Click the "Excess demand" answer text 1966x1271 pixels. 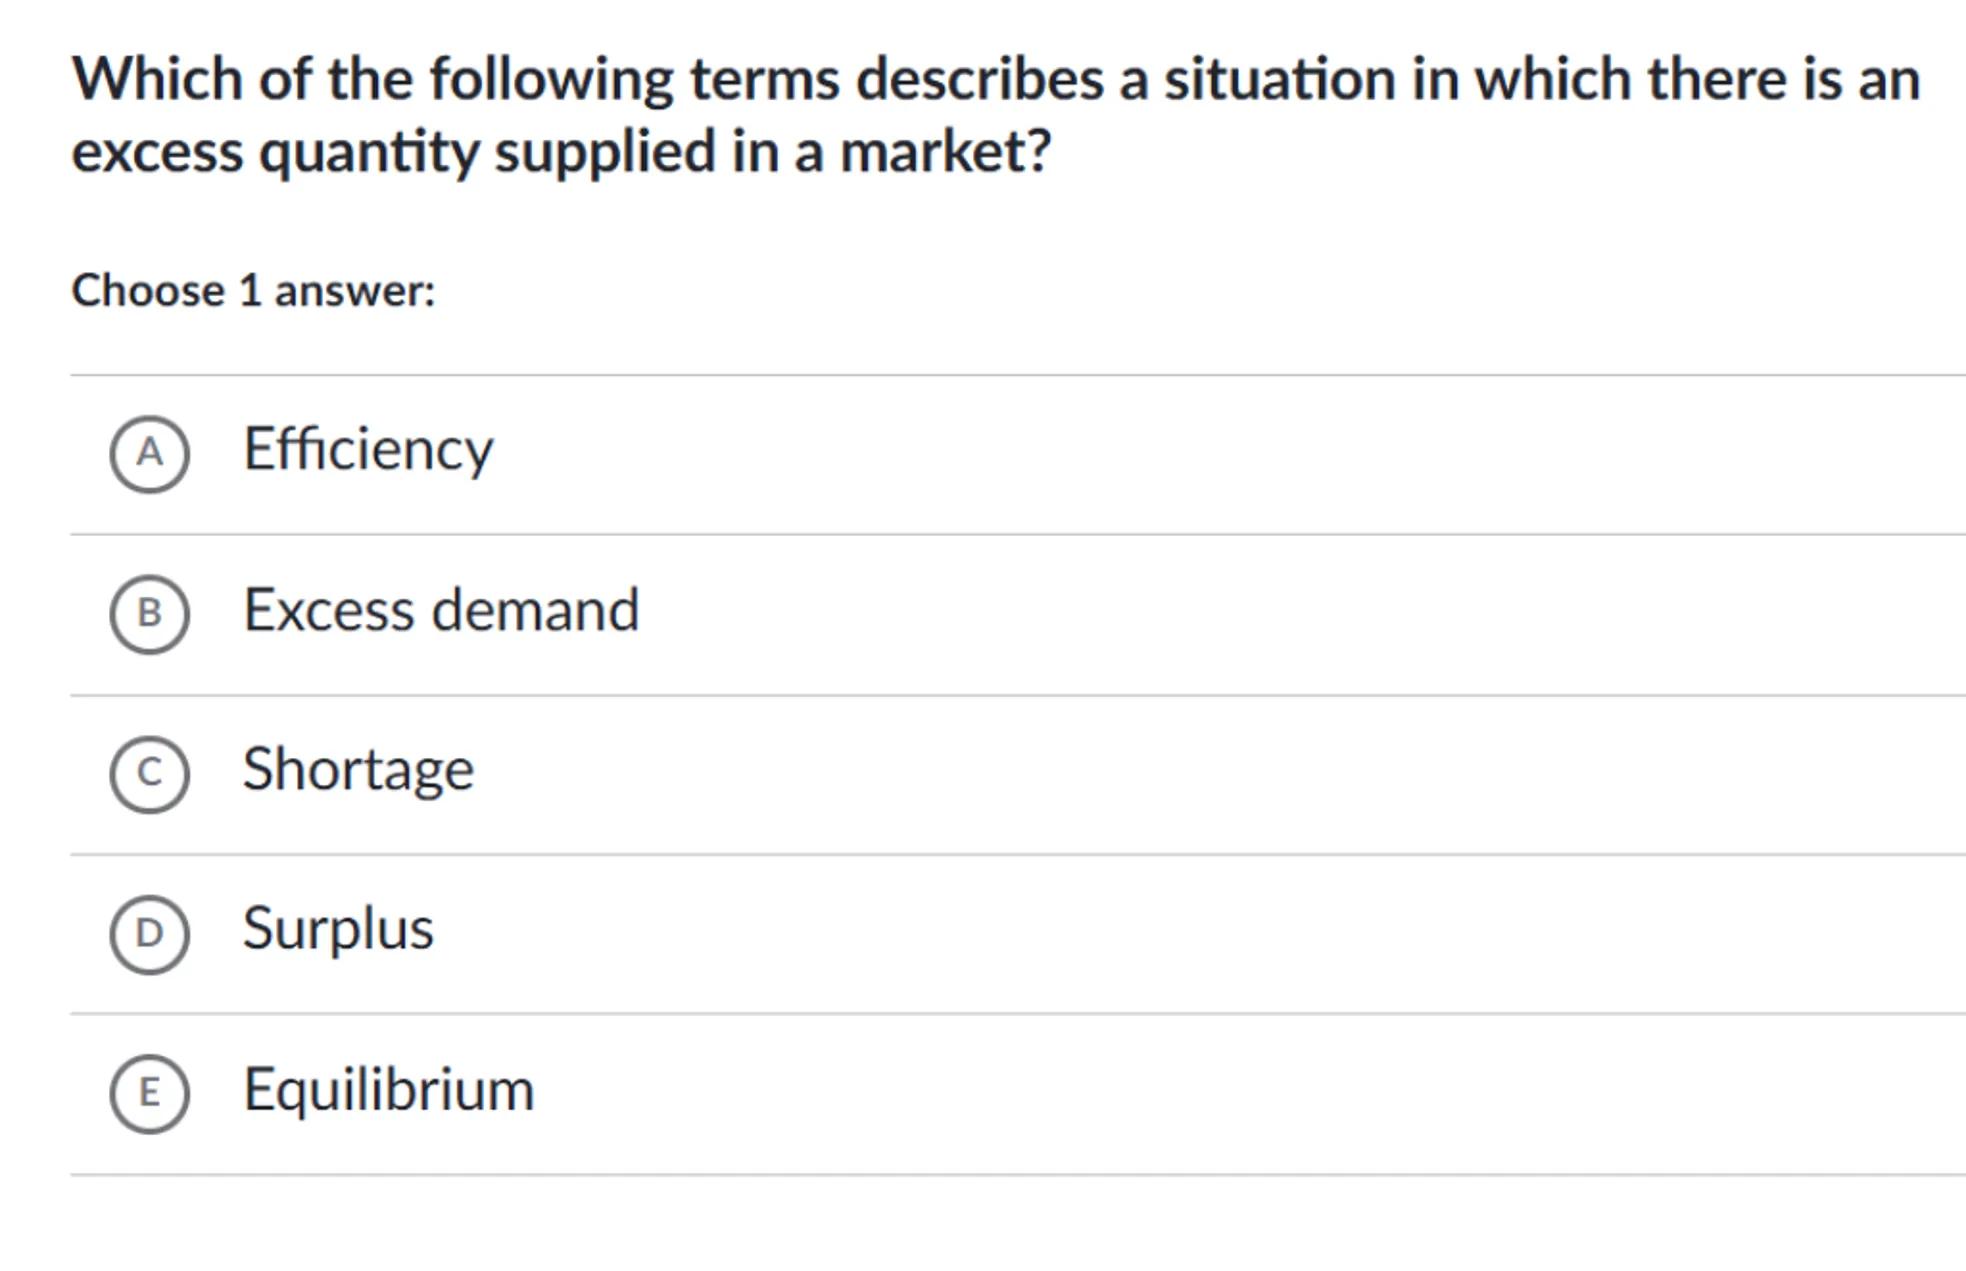(441, 610)
